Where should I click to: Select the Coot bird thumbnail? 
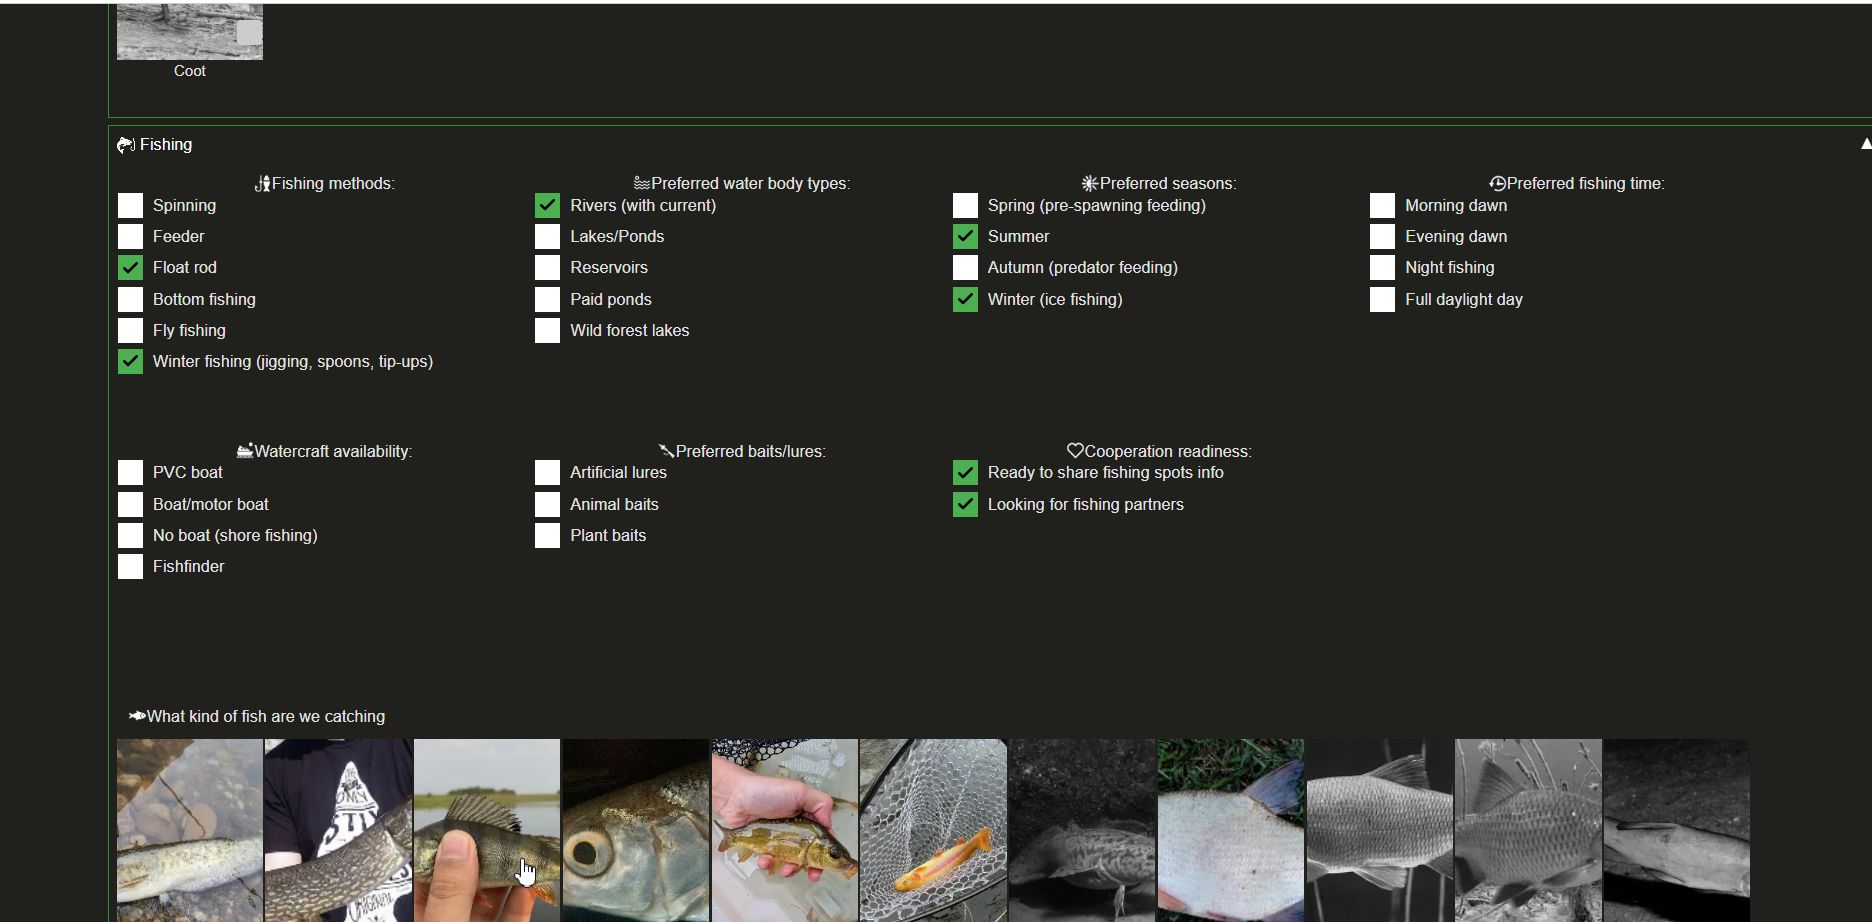click(190, 32)
